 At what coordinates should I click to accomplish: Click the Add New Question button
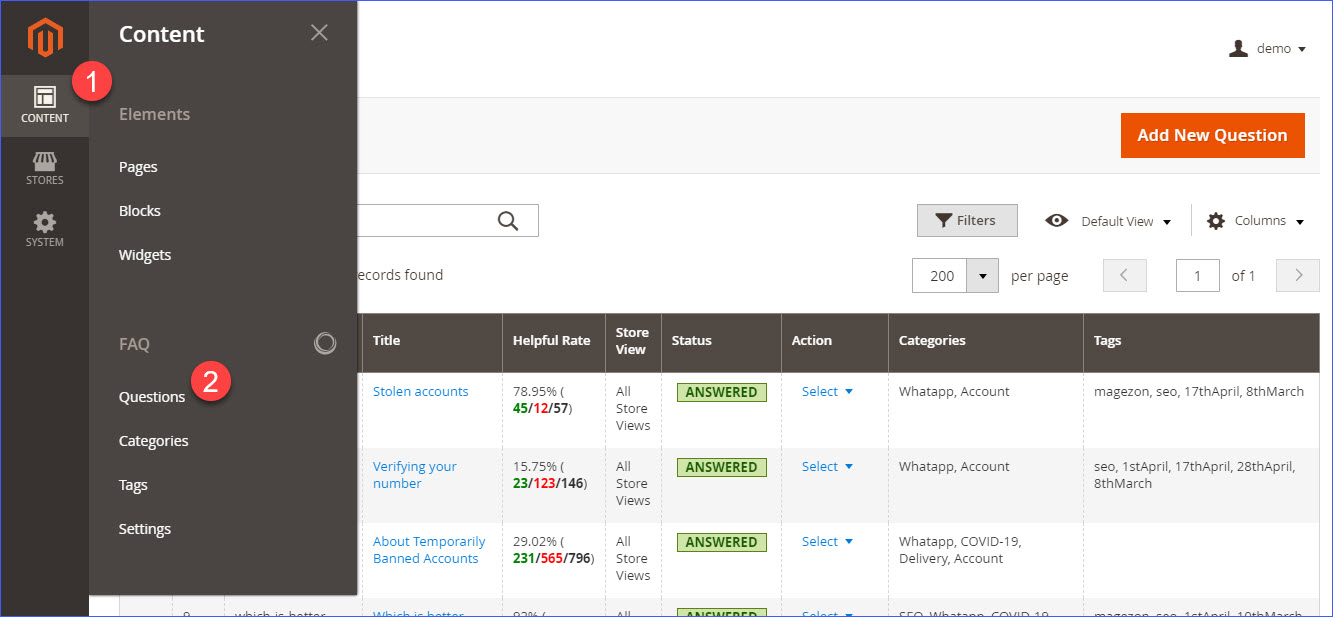click(1212, 135)
